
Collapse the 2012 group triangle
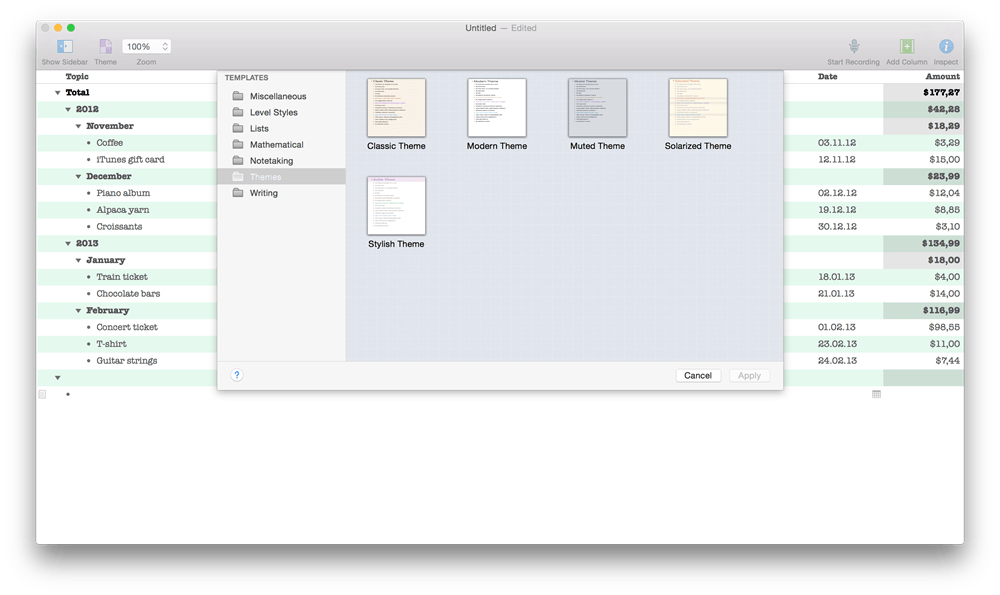tap(68, 110)
